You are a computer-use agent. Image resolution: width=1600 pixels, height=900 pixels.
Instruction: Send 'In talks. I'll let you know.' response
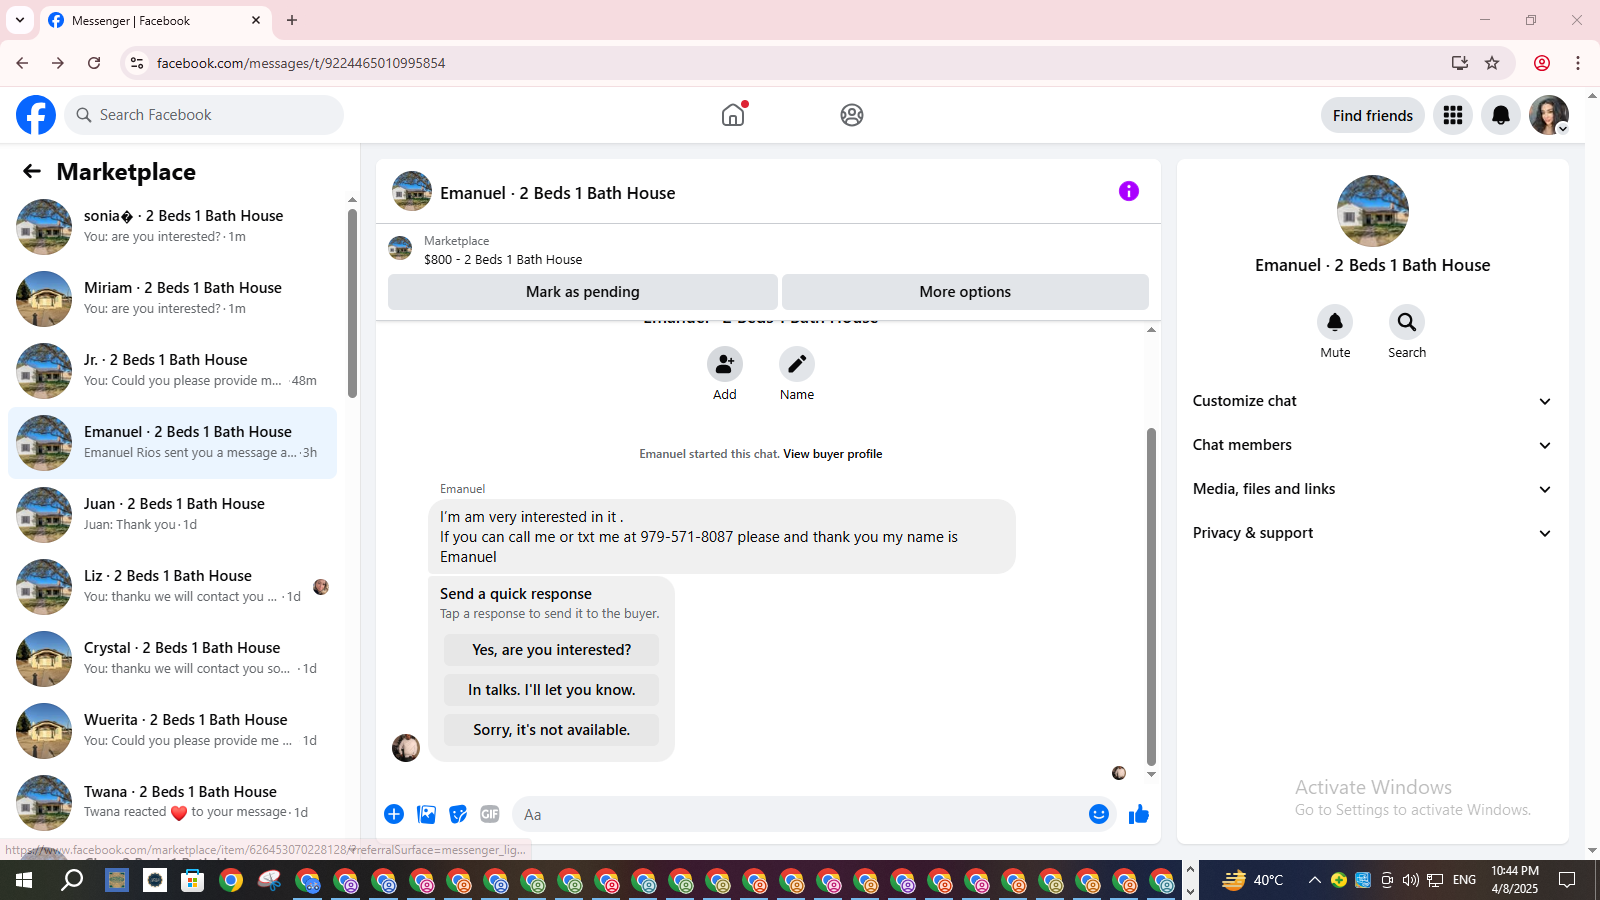(552, 690)
